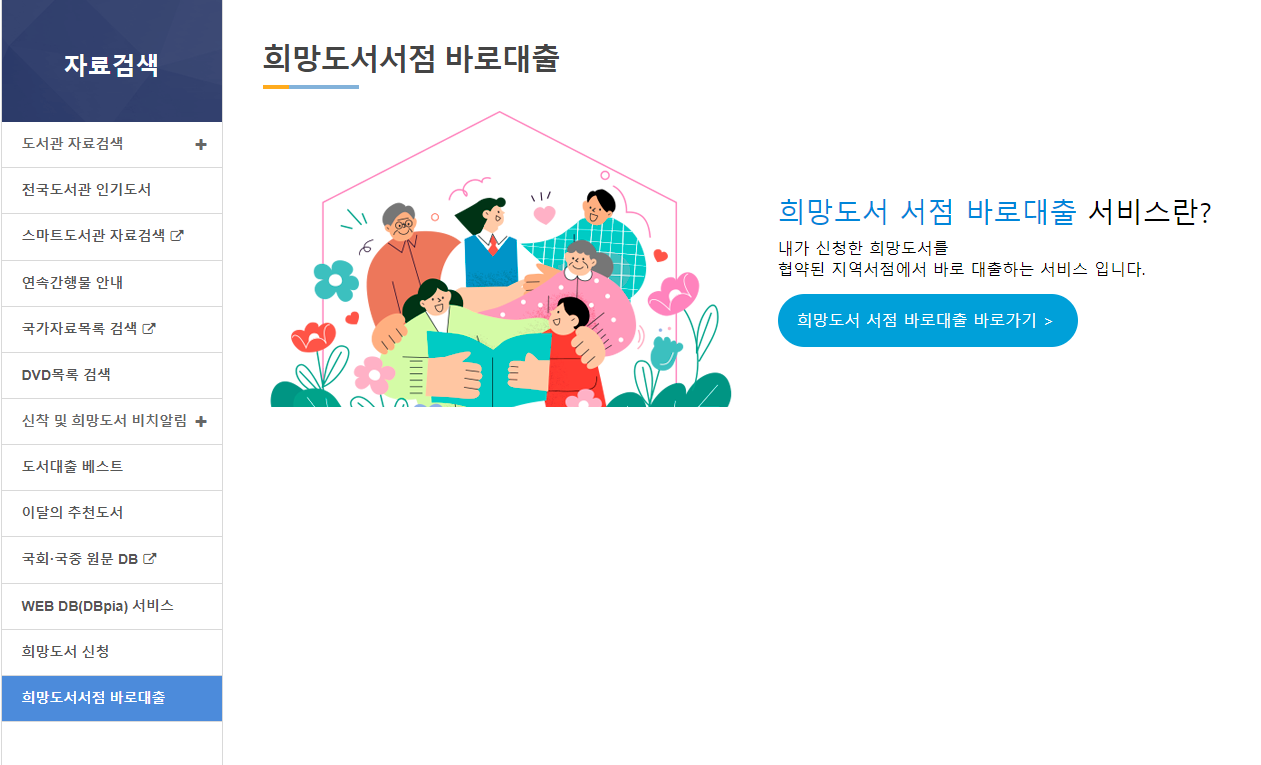Select 희망도서 신청 in sidebar
The image size is (1261, 765).
(112, 652)
